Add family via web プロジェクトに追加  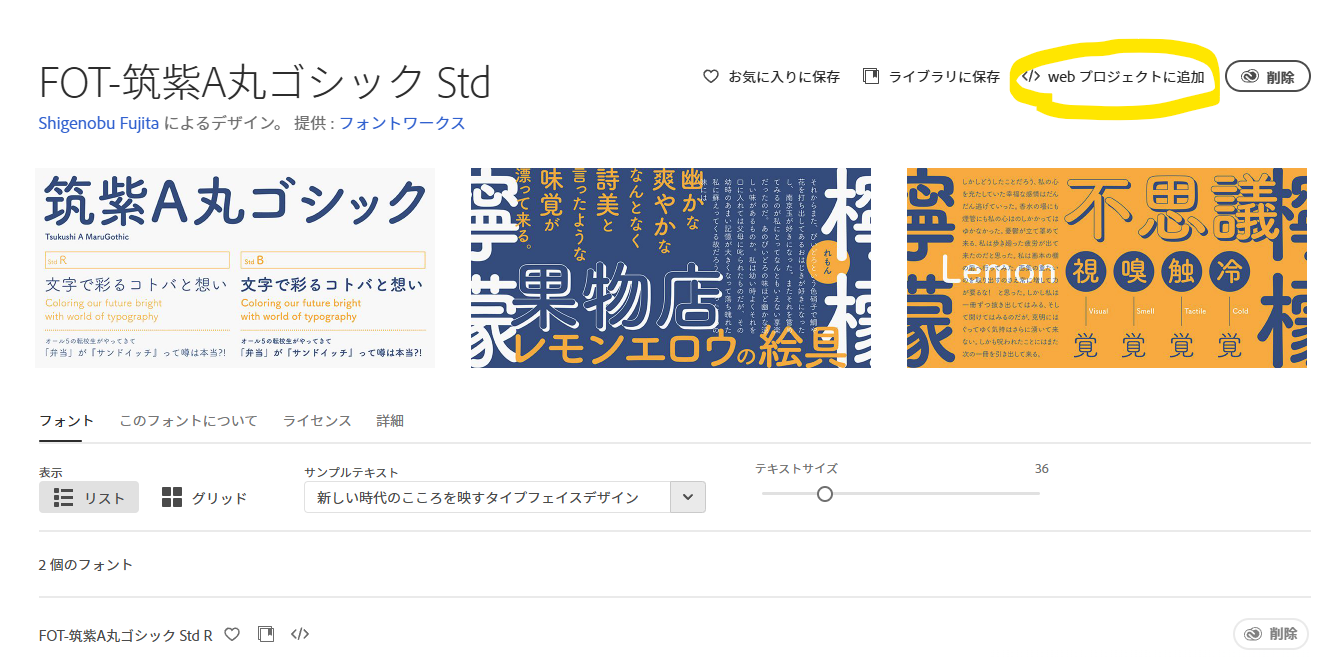pyautogui.click(x=1113, y=76)
